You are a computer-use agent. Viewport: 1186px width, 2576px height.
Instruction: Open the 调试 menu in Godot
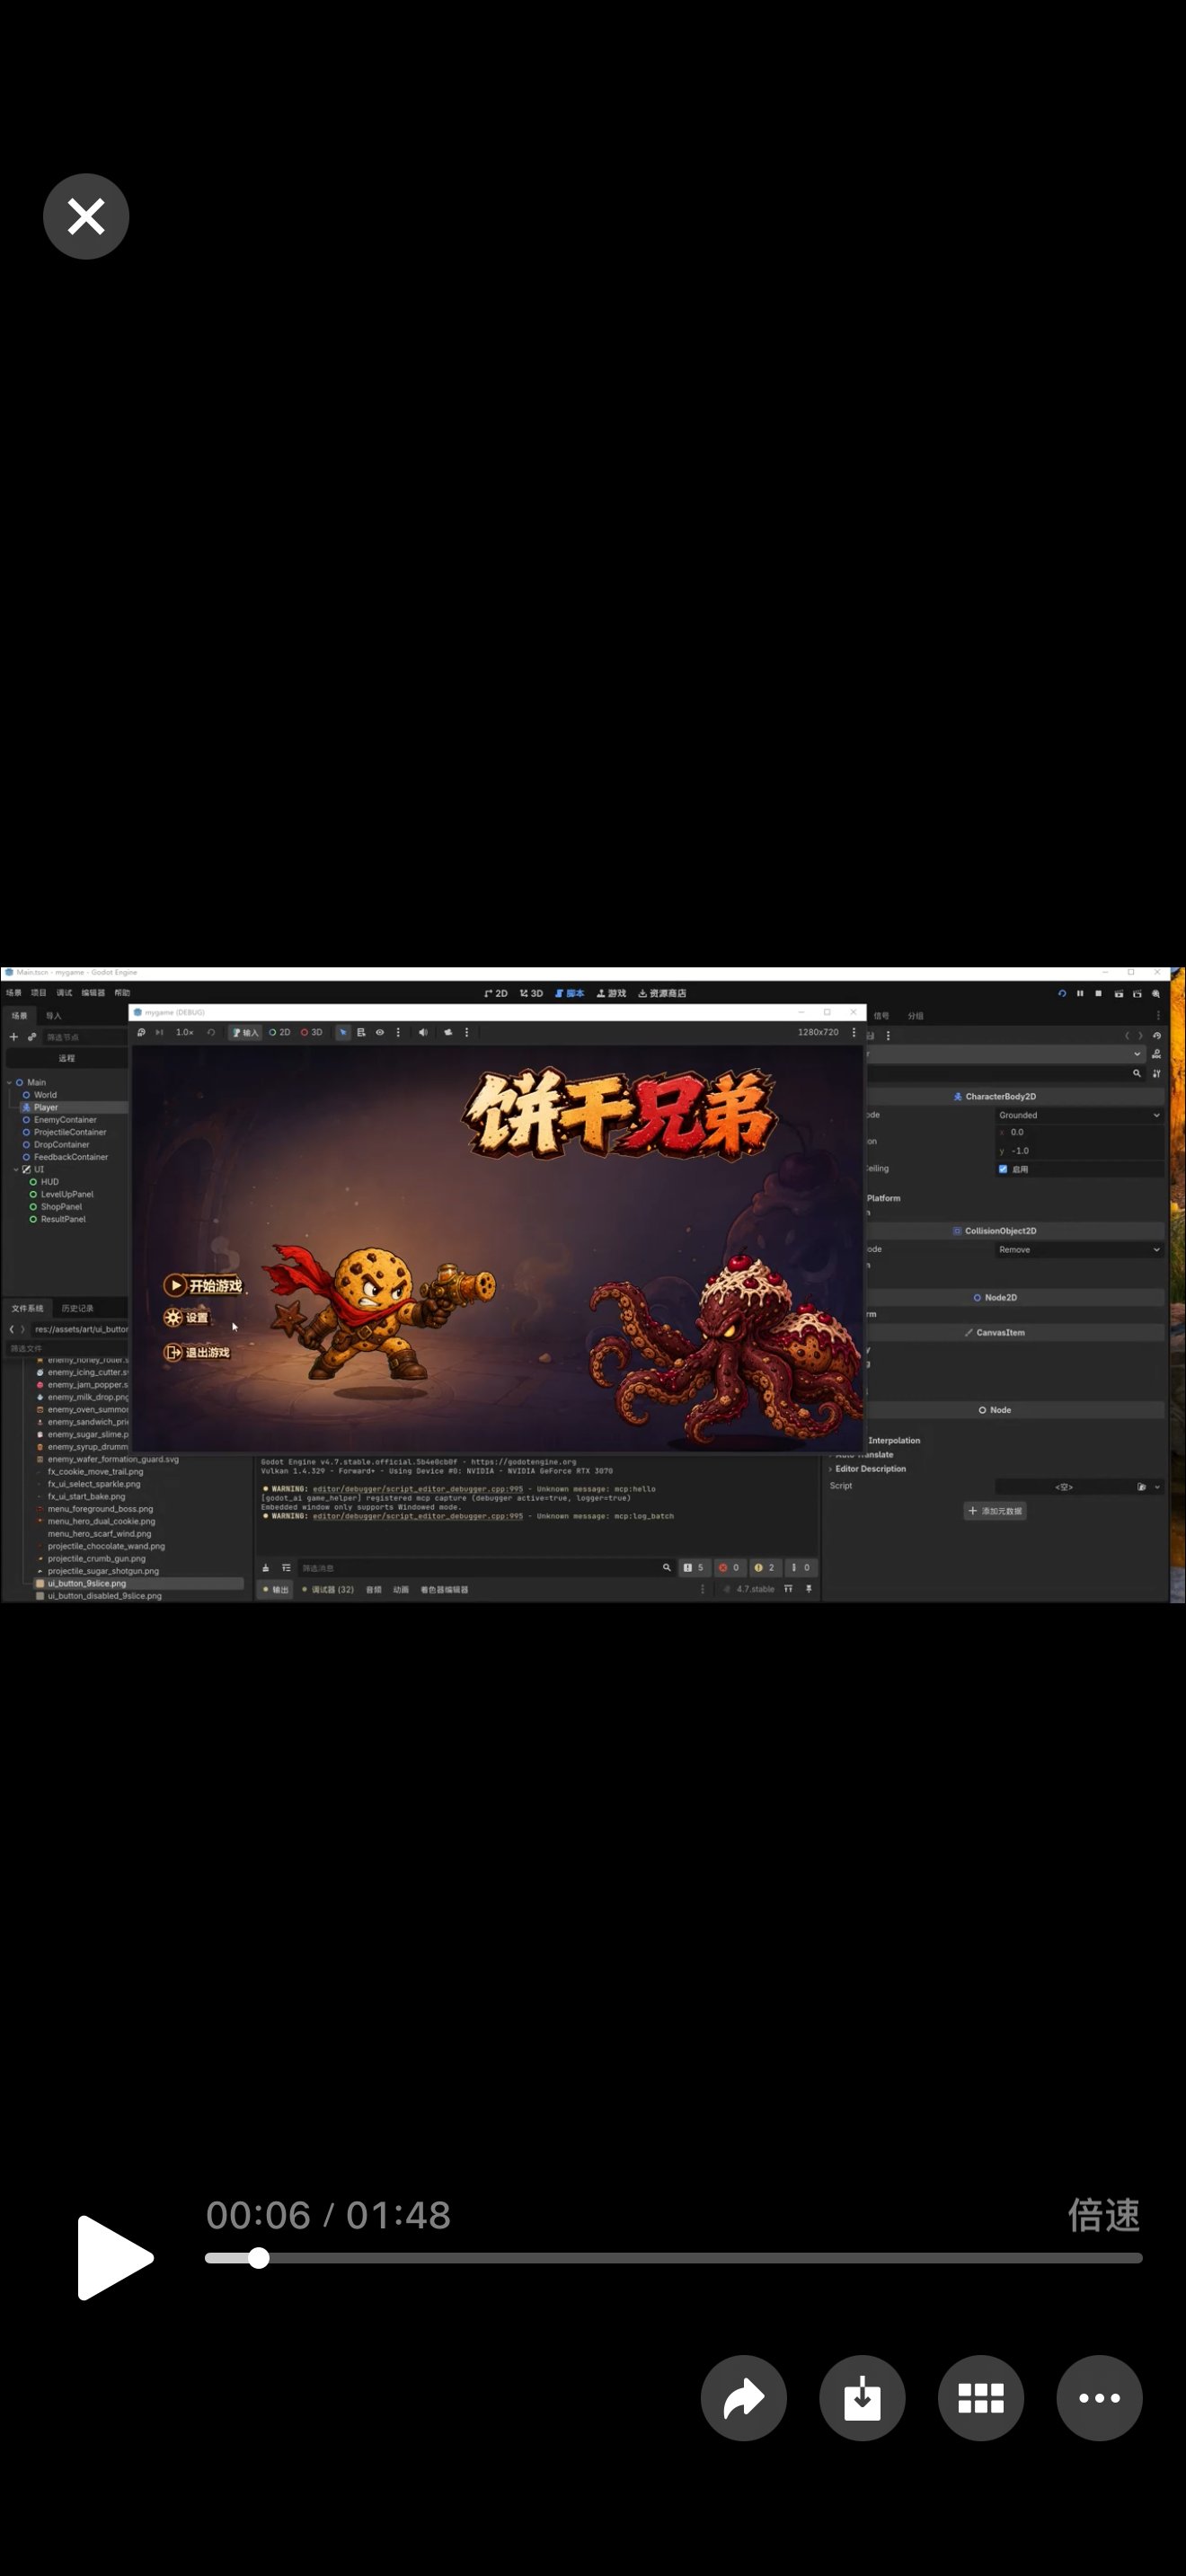click(64, 993)
